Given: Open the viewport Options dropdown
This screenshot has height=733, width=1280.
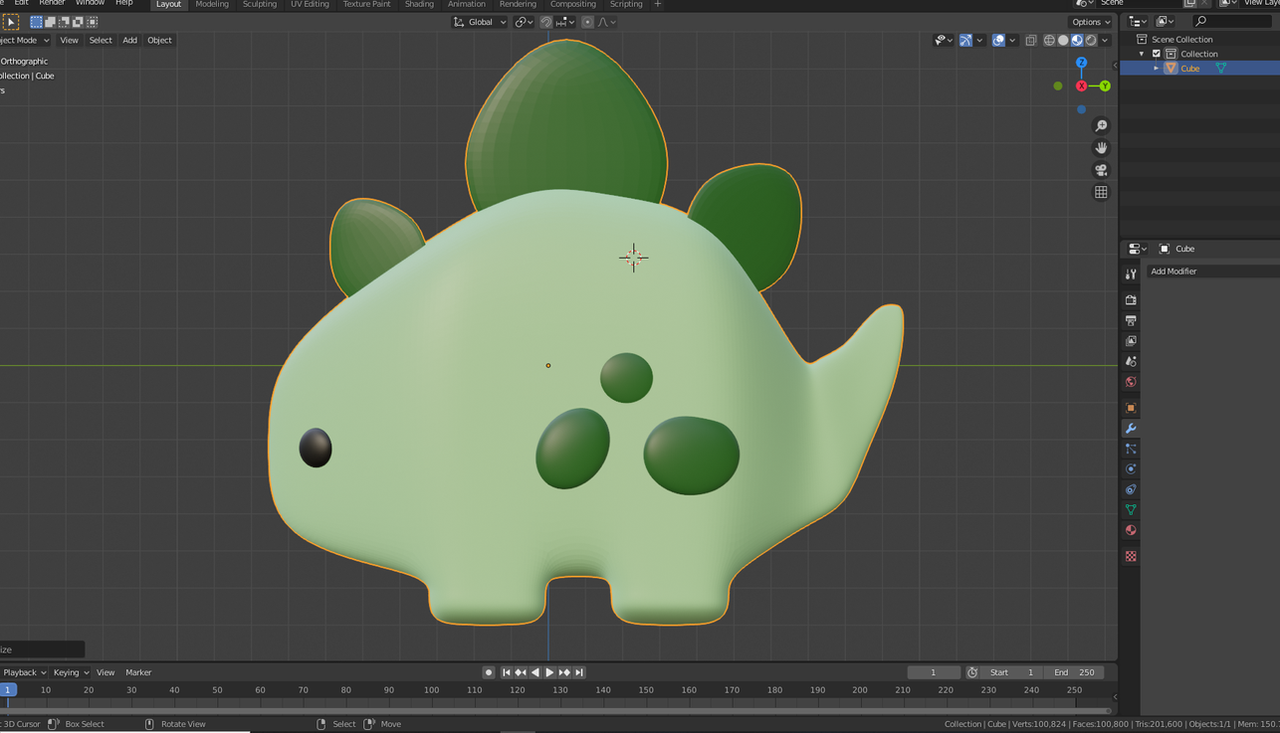Looking at the screenshot, I should 1090,22.
